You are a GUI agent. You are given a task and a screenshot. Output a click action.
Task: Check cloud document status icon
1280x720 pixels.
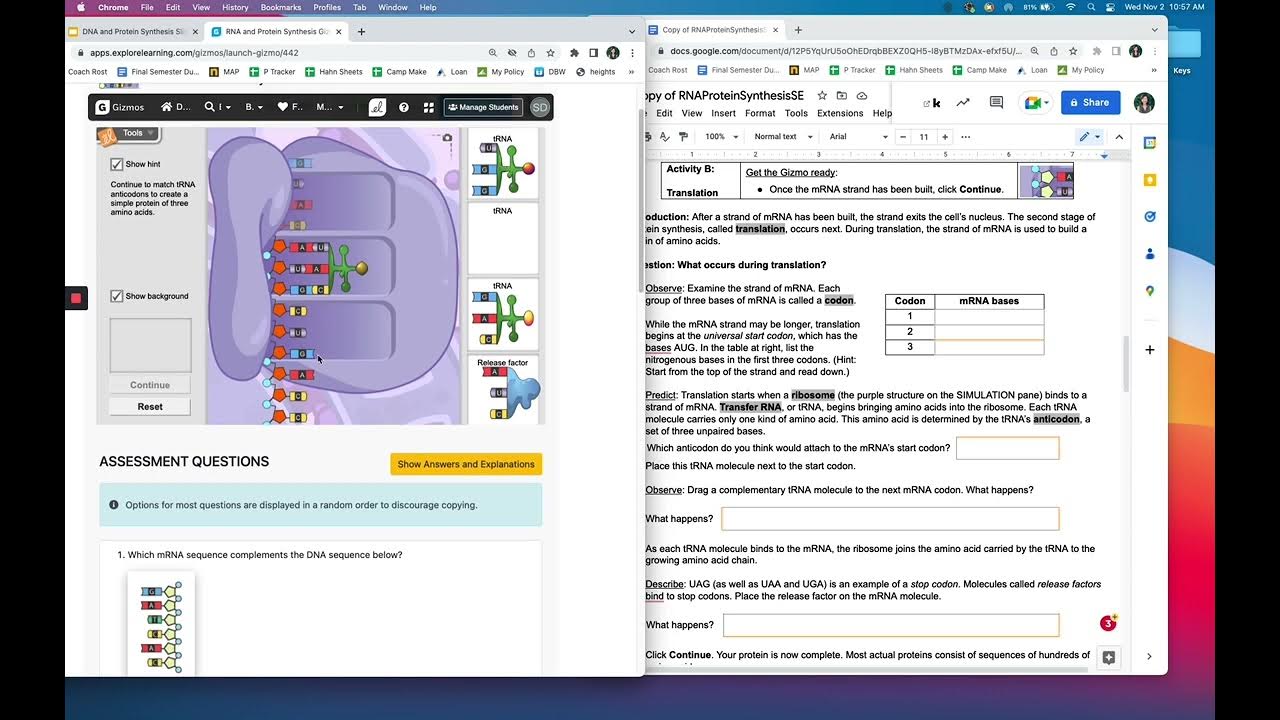(862, 96)
